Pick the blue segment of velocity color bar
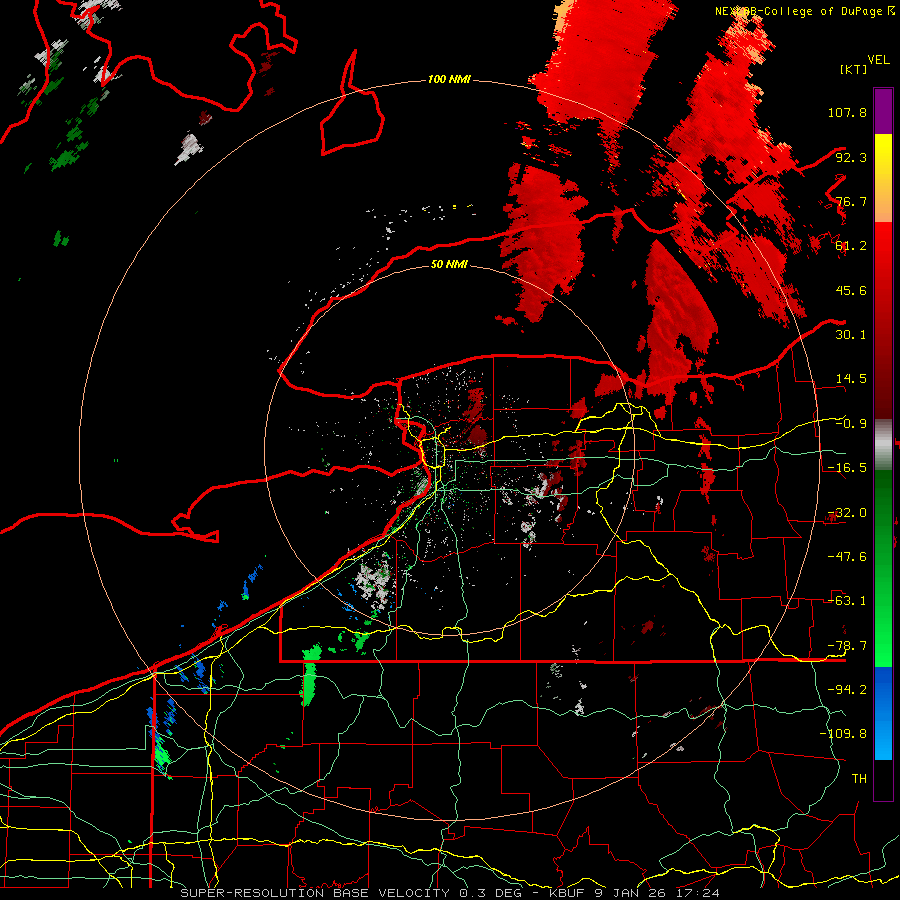The width and height of the screenshot is (900, 900). coord(883,713)
